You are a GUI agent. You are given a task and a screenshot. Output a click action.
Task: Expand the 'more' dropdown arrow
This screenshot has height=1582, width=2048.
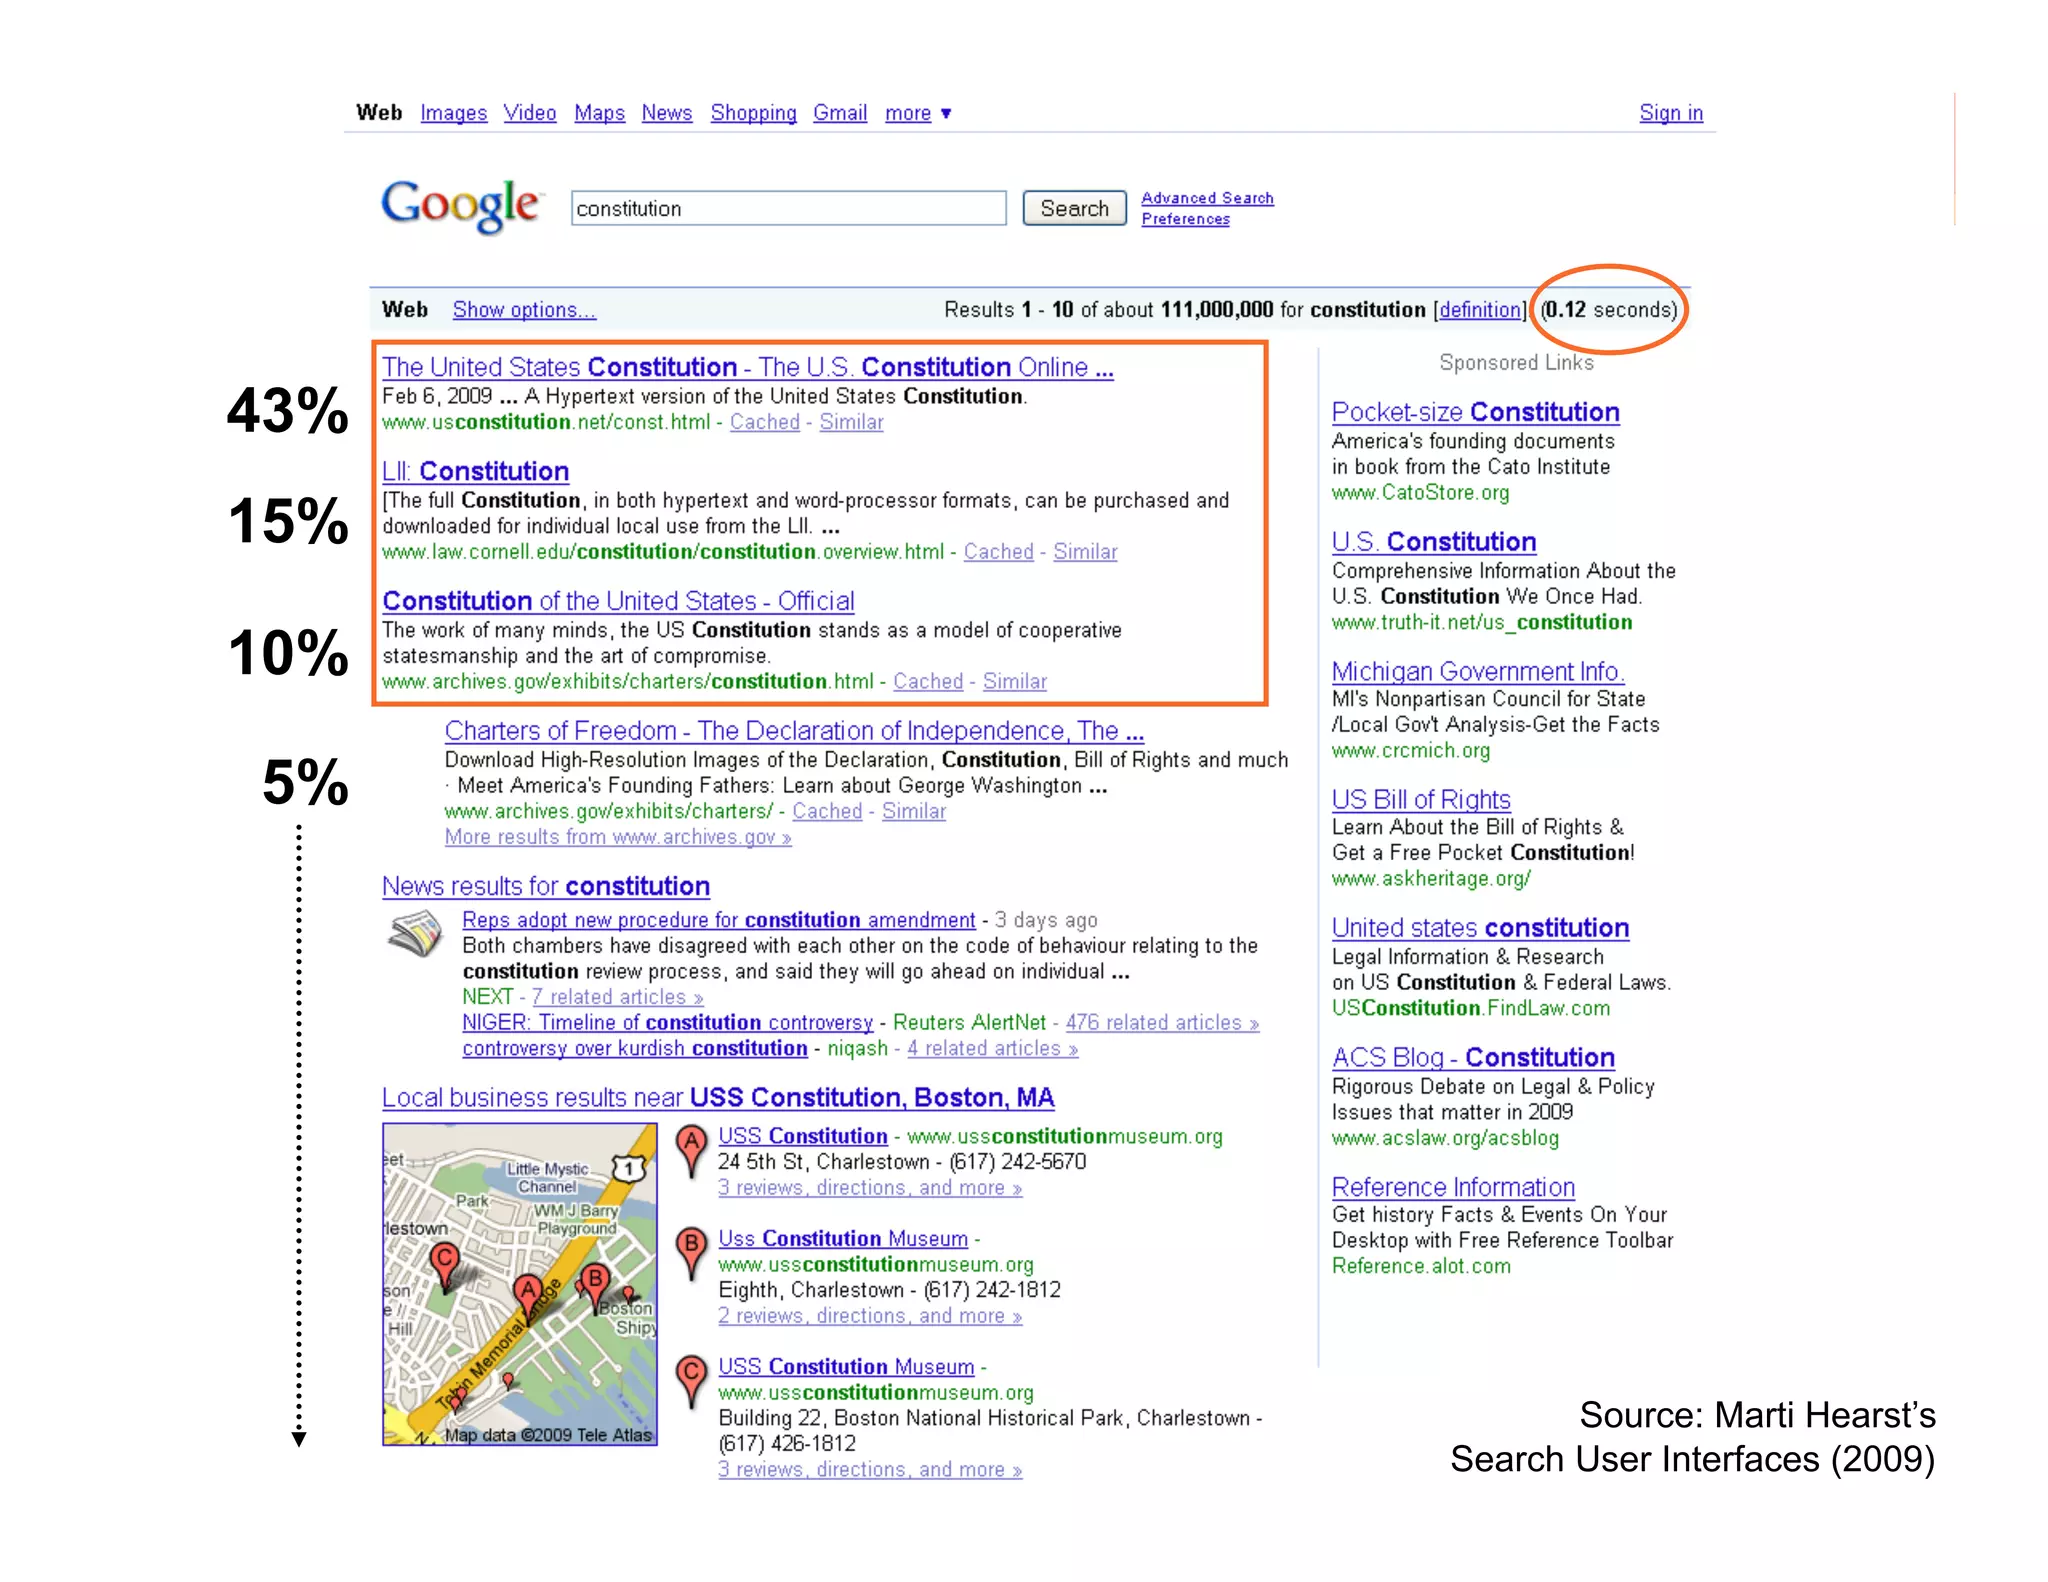point(946,114)
